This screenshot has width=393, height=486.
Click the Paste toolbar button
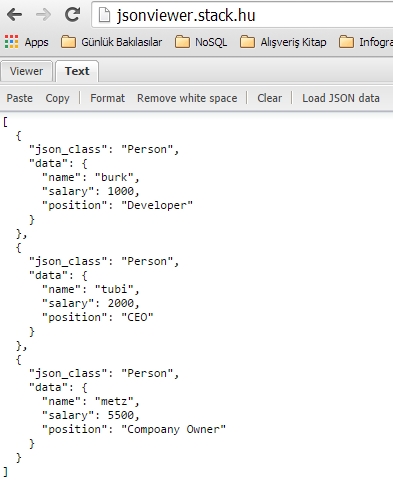click(20, 98)
